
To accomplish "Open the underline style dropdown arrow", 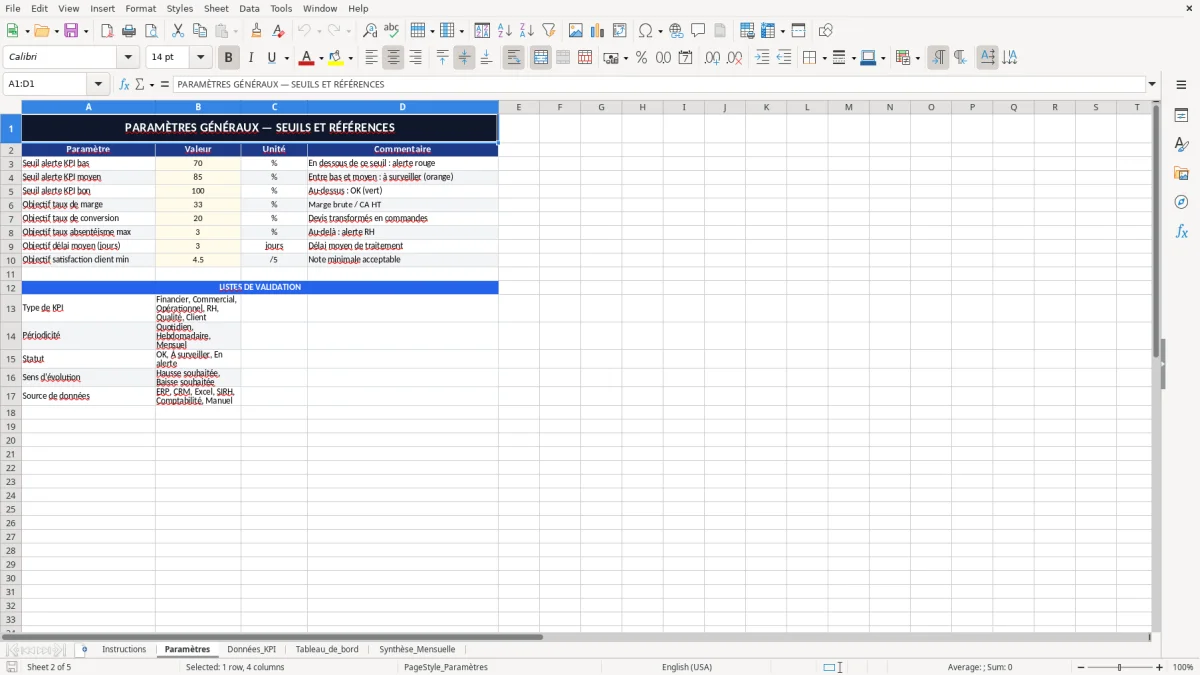I will click(x=286, y=58).
